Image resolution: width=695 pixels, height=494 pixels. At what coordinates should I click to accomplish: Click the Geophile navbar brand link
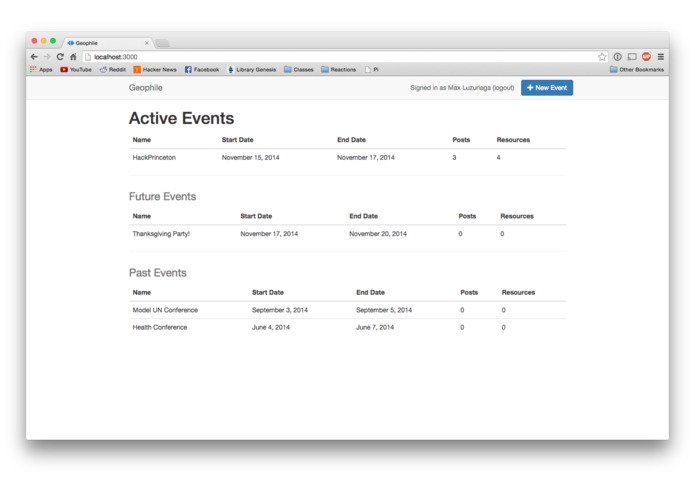point(145,88)
